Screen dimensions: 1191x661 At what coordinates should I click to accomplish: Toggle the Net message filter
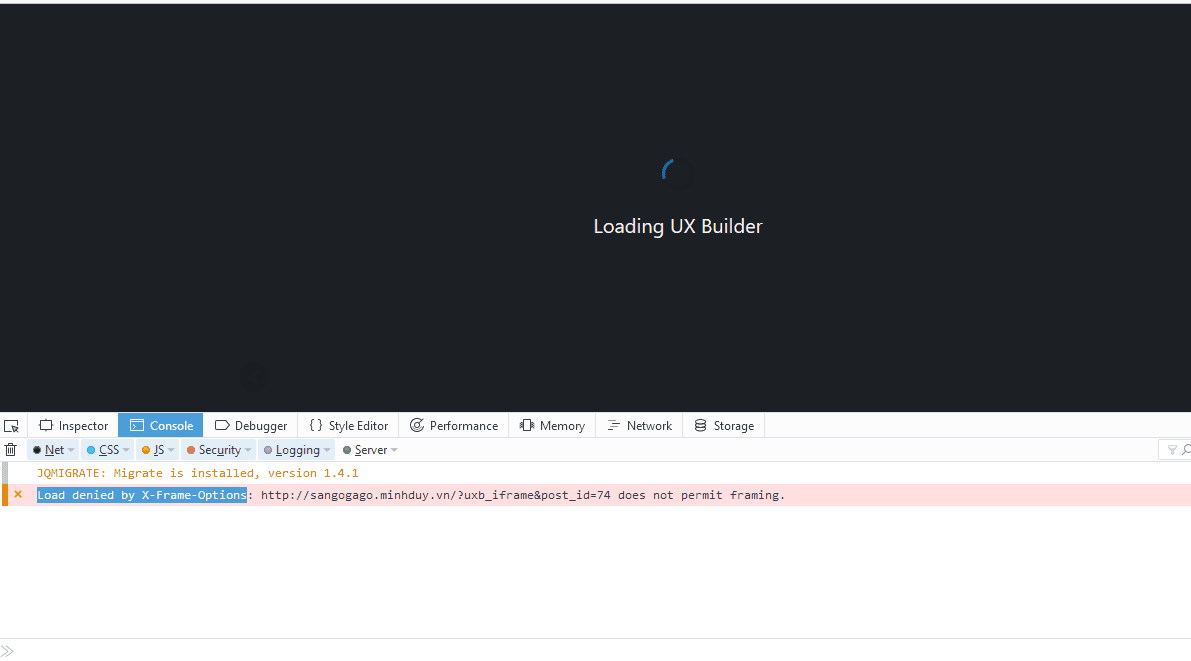coord(52,449)
